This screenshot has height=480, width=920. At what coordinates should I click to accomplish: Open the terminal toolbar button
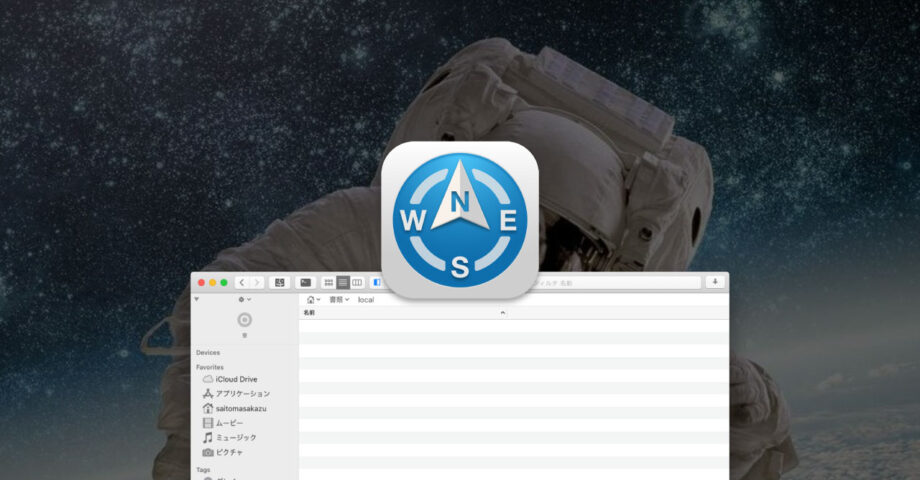tap(305, 283)
